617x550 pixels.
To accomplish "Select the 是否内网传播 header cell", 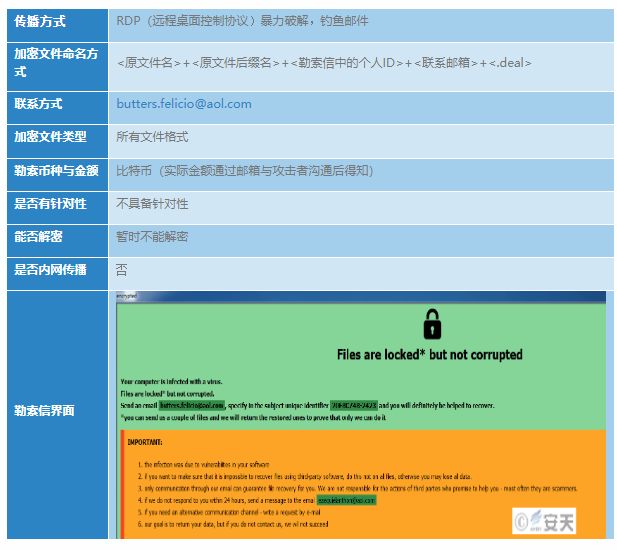I will (57, 274).
